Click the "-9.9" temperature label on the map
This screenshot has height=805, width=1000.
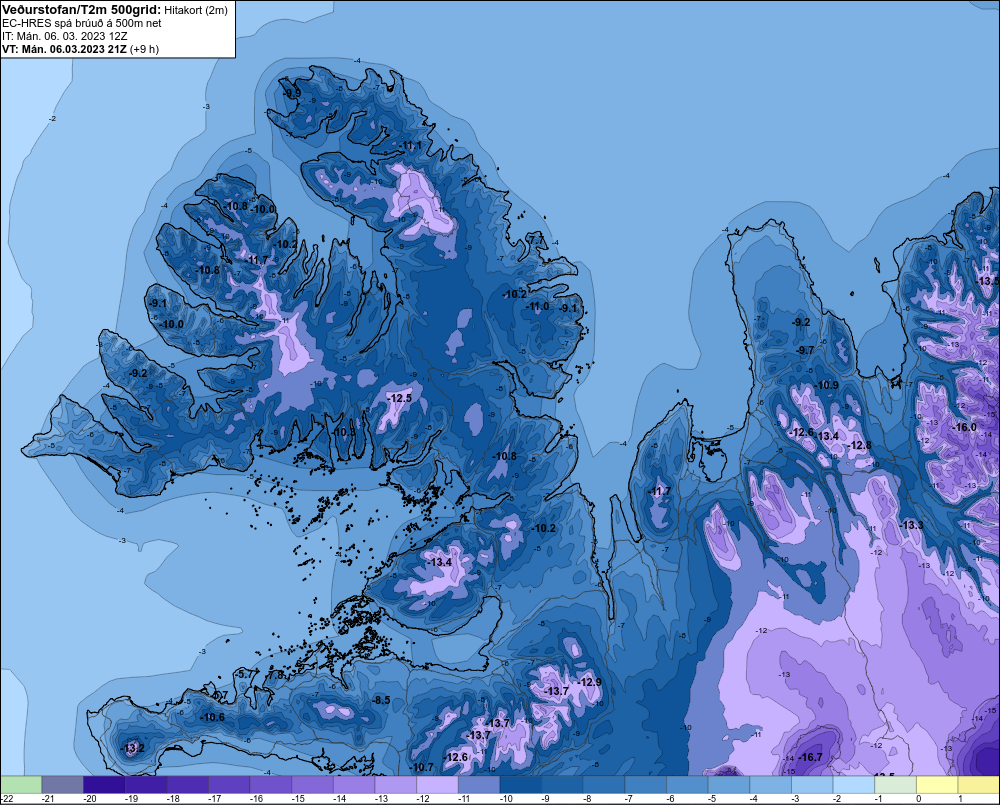point(292,93)
